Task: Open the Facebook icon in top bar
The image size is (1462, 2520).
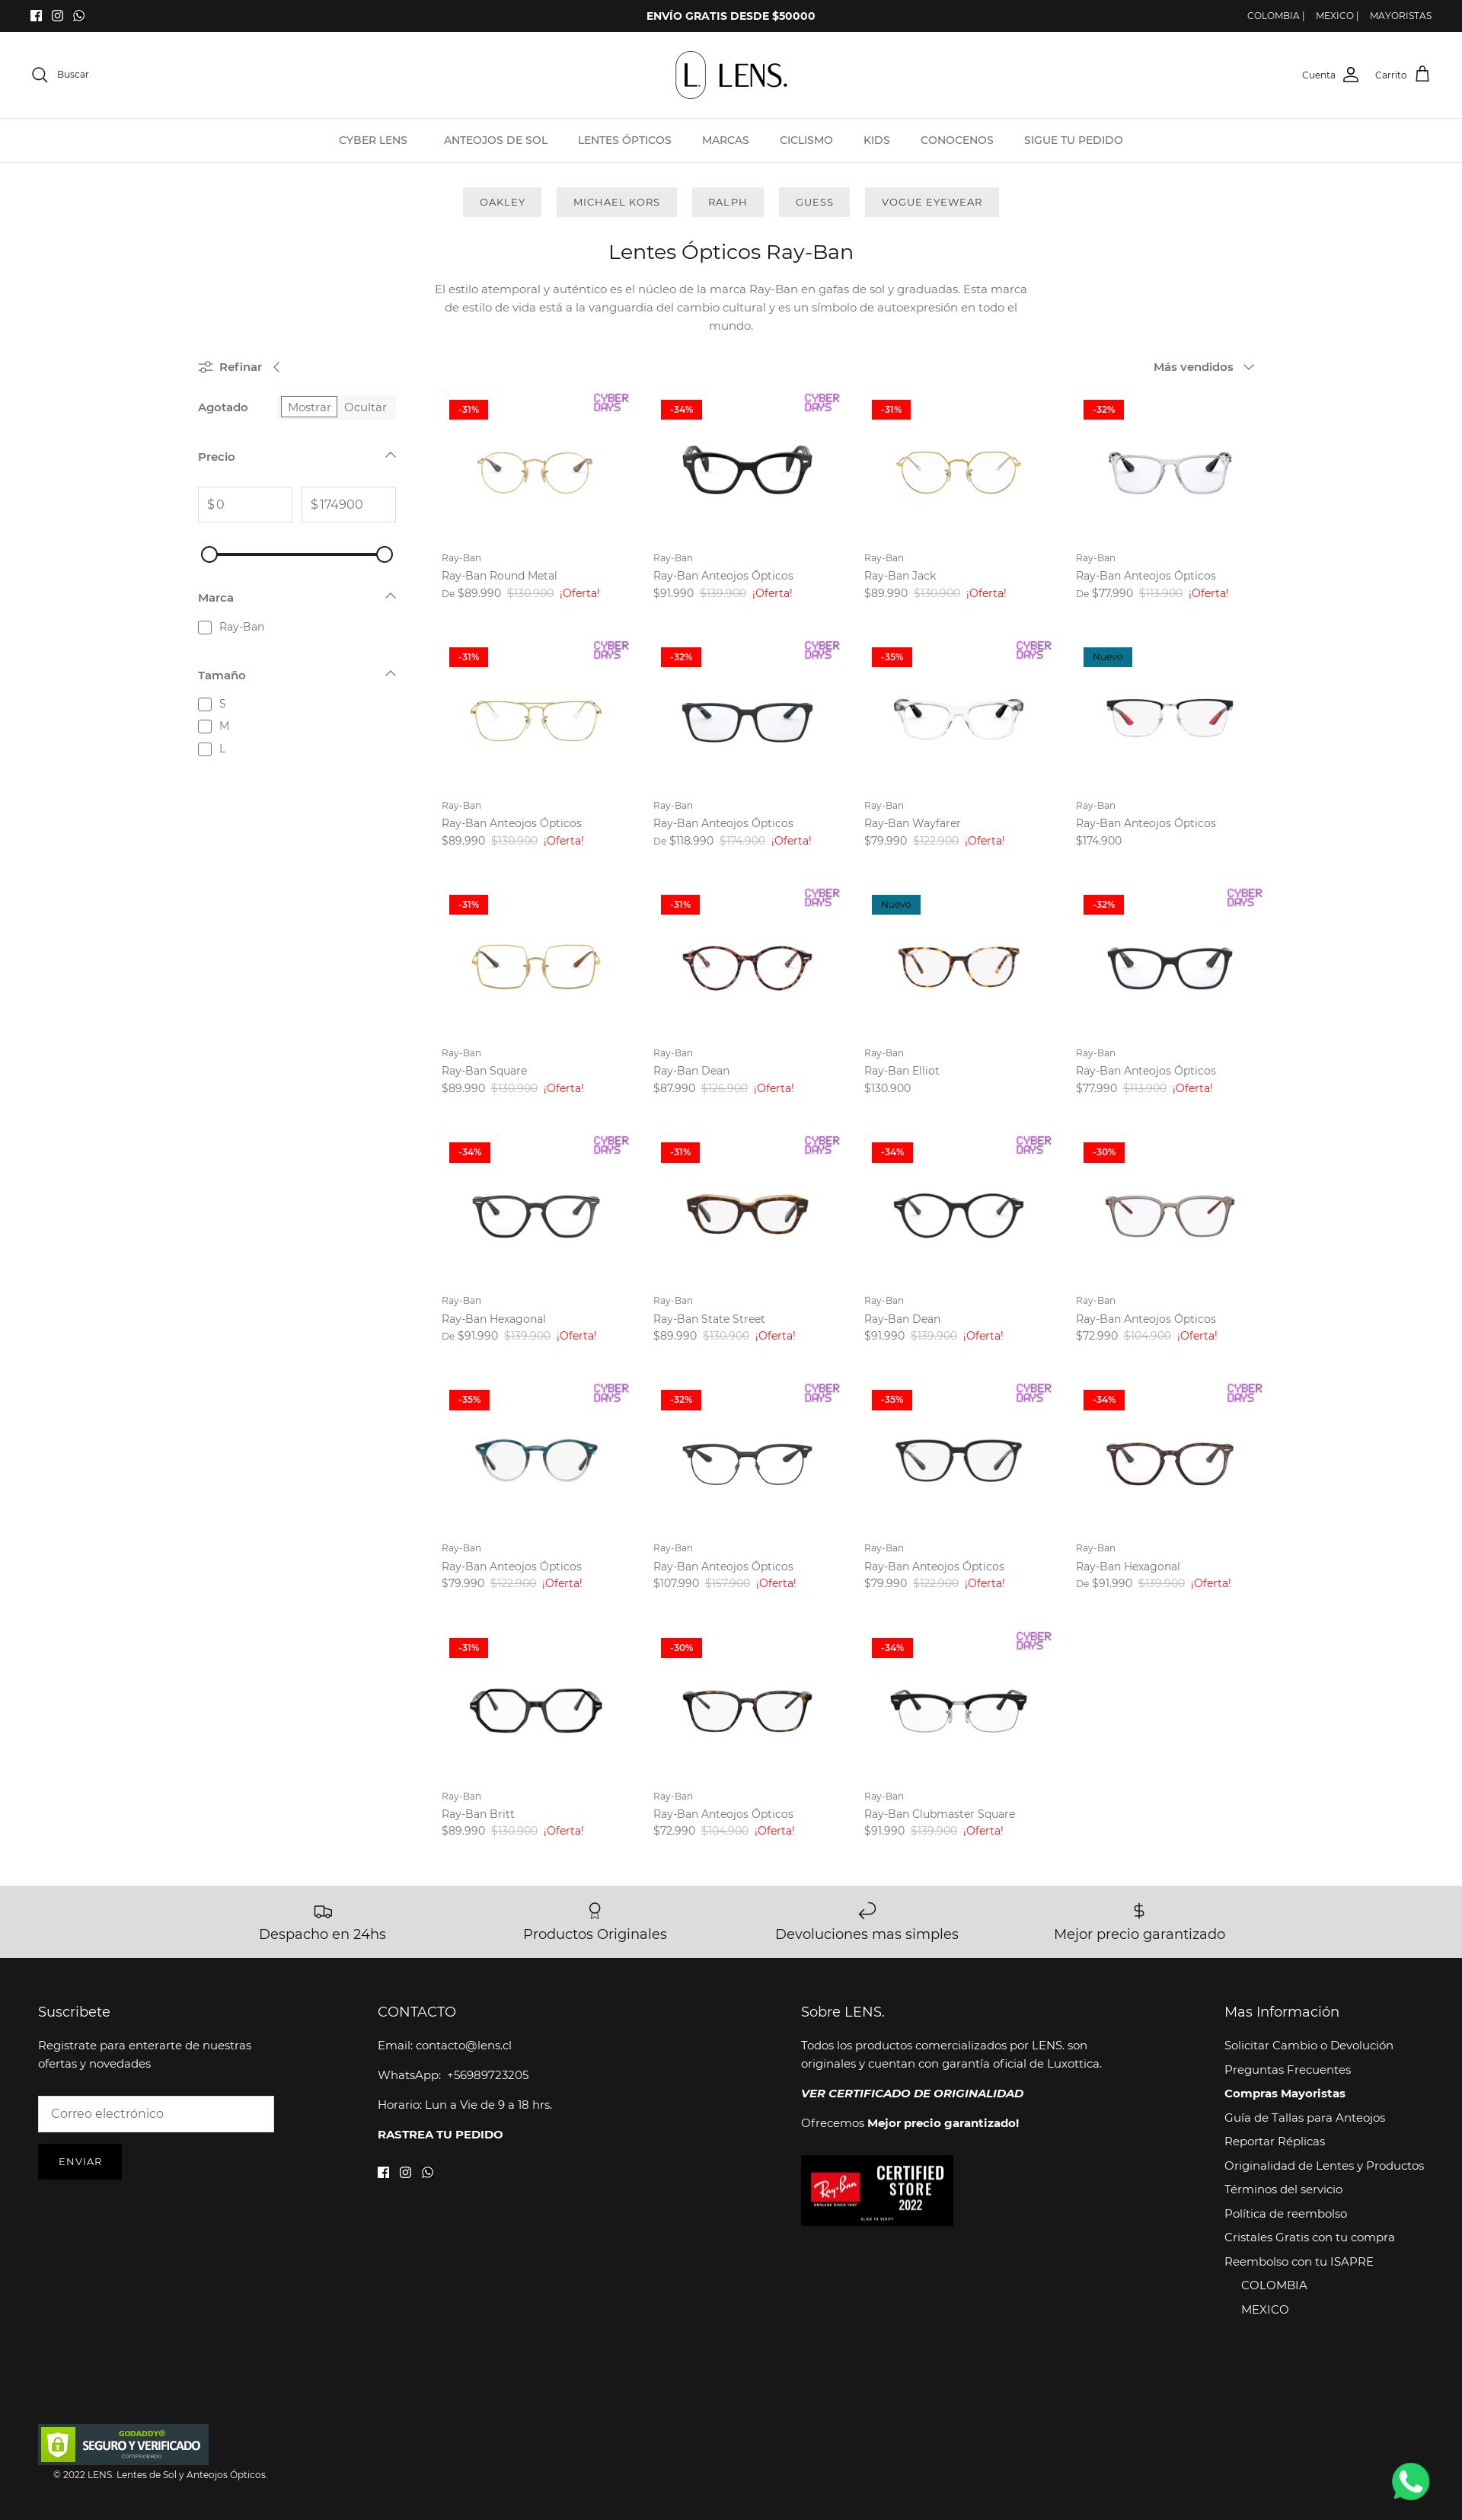Action: pyautogui.click(x=36, y=16)
